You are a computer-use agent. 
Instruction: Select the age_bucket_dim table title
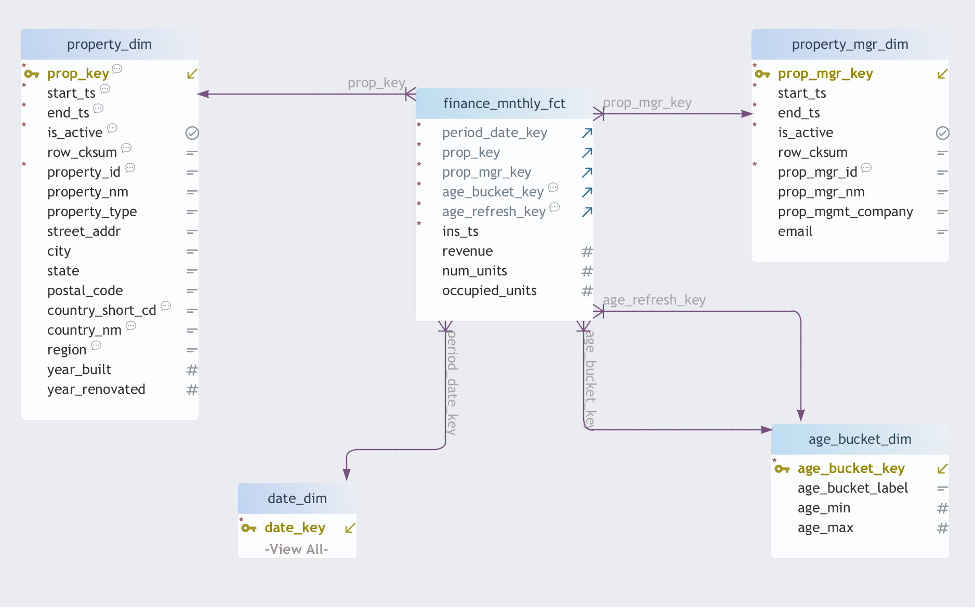point(860,439)
